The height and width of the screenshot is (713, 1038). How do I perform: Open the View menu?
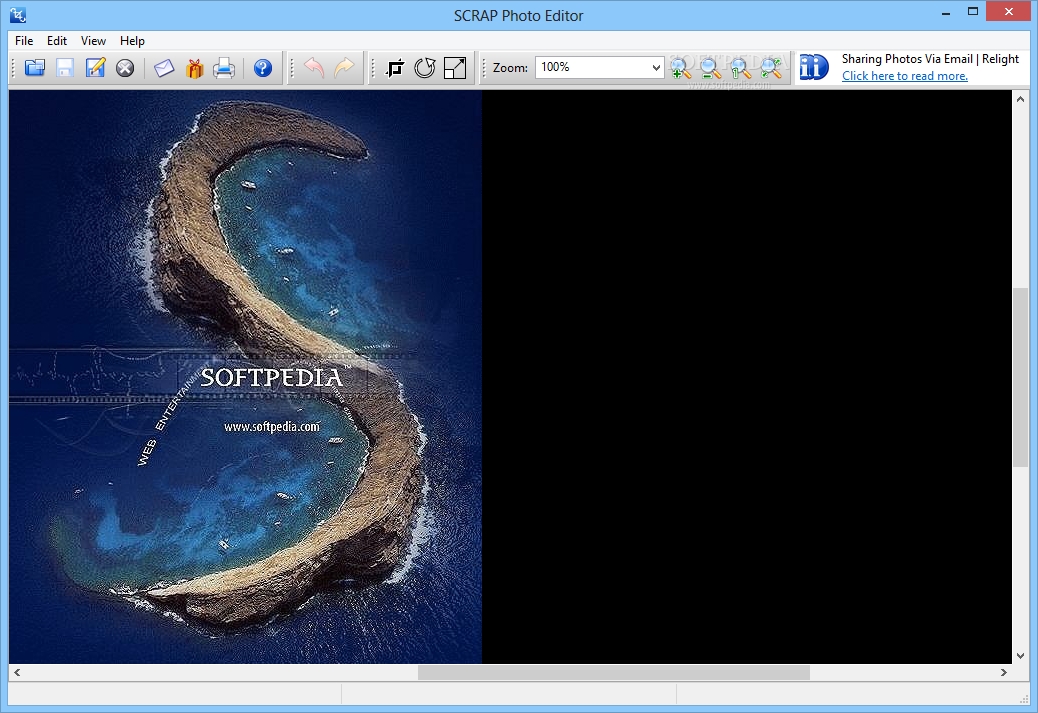tap(93, 40)
